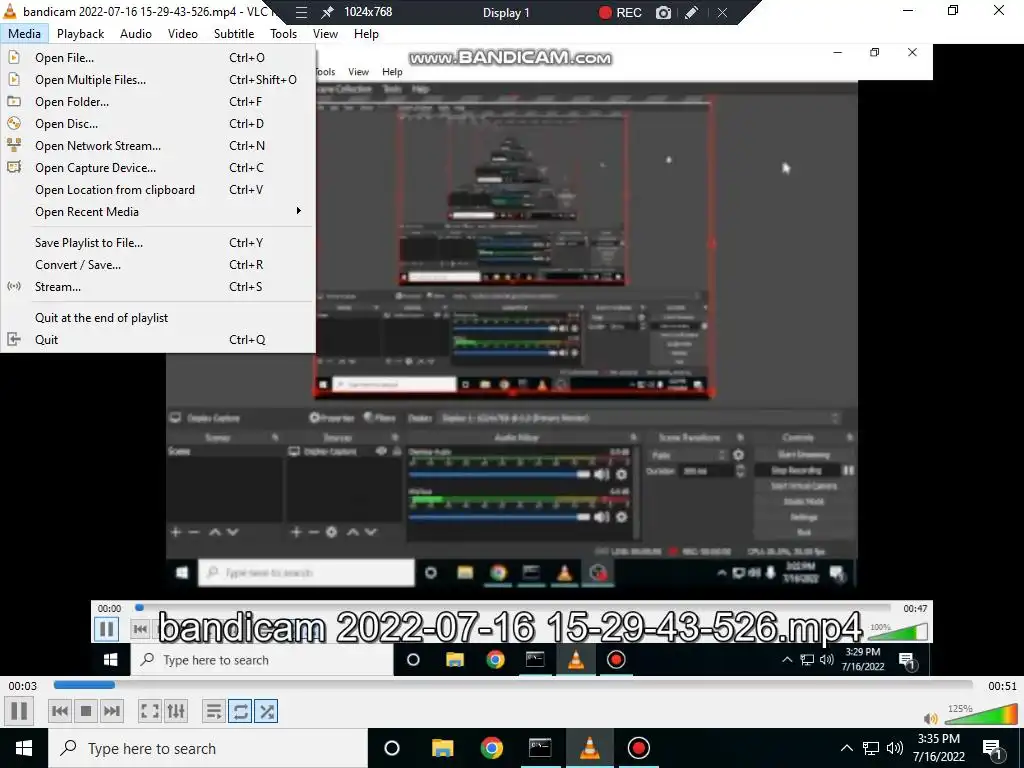Click the Type here to search box
1024x768 pixels.
coord(208,748)
